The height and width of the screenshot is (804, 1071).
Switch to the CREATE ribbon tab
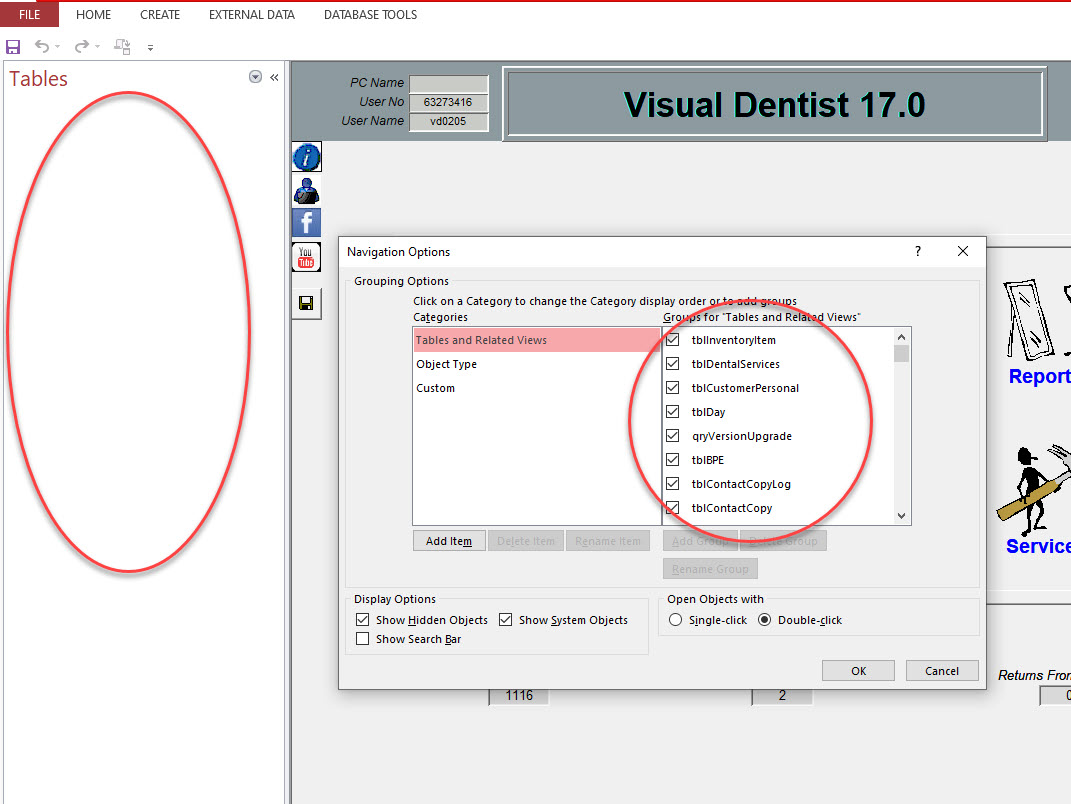pos(160,14)
